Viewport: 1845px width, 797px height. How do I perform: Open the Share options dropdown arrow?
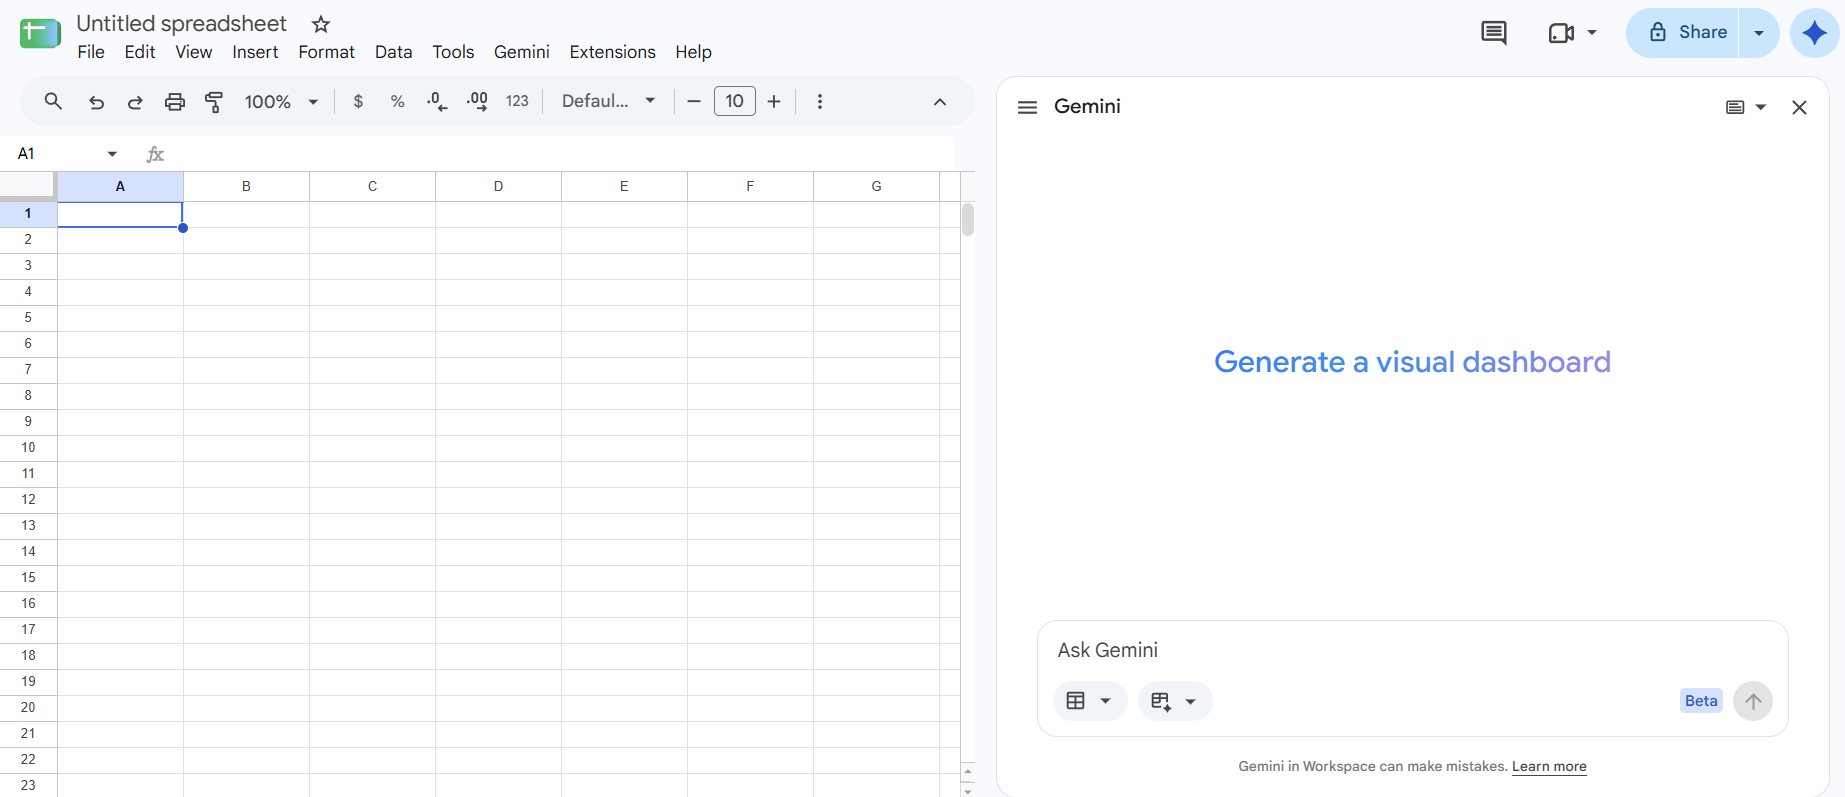coord(1759,33)
